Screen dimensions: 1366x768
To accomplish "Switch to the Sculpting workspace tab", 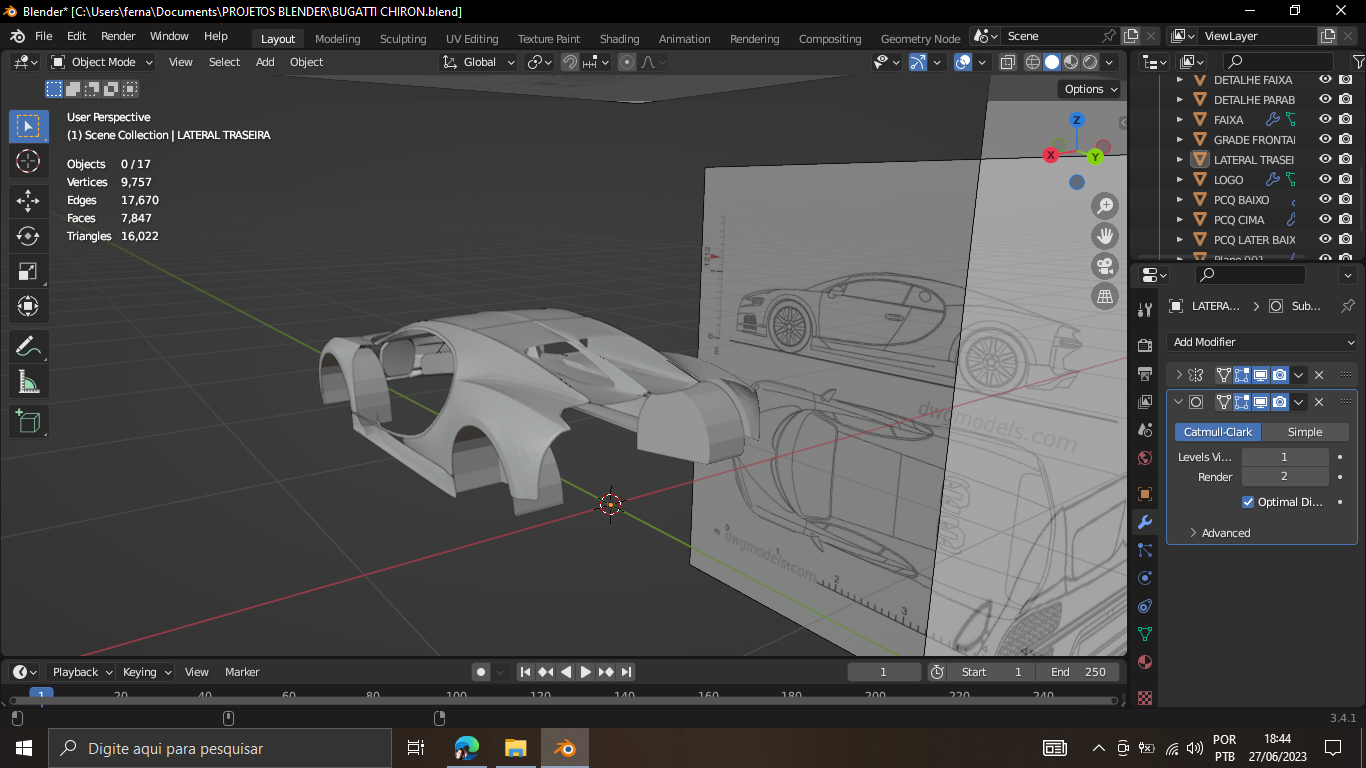I will [403, 39].
